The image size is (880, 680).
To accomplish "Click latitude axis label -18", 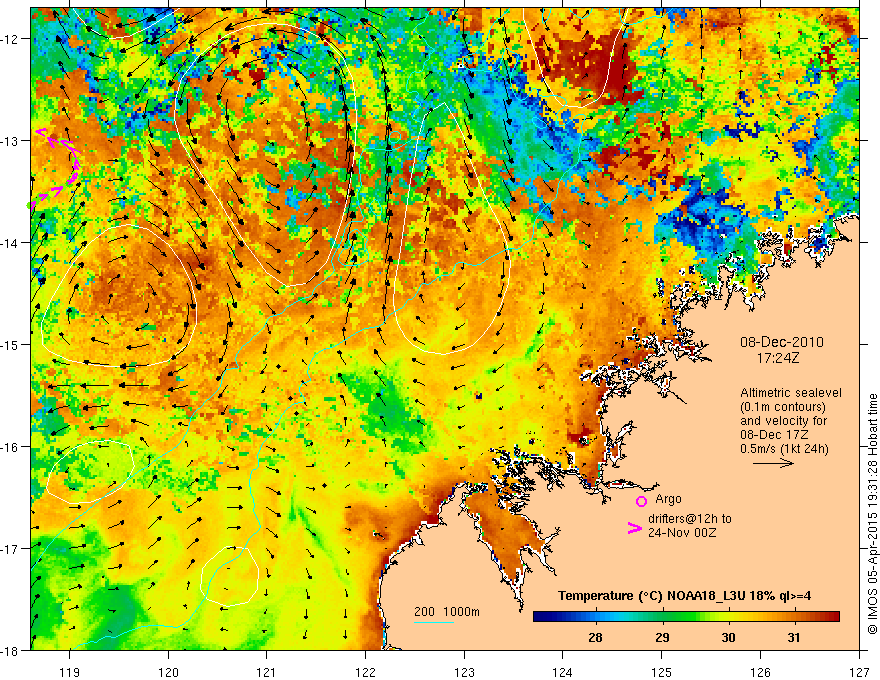I will [x=10, y=650].
